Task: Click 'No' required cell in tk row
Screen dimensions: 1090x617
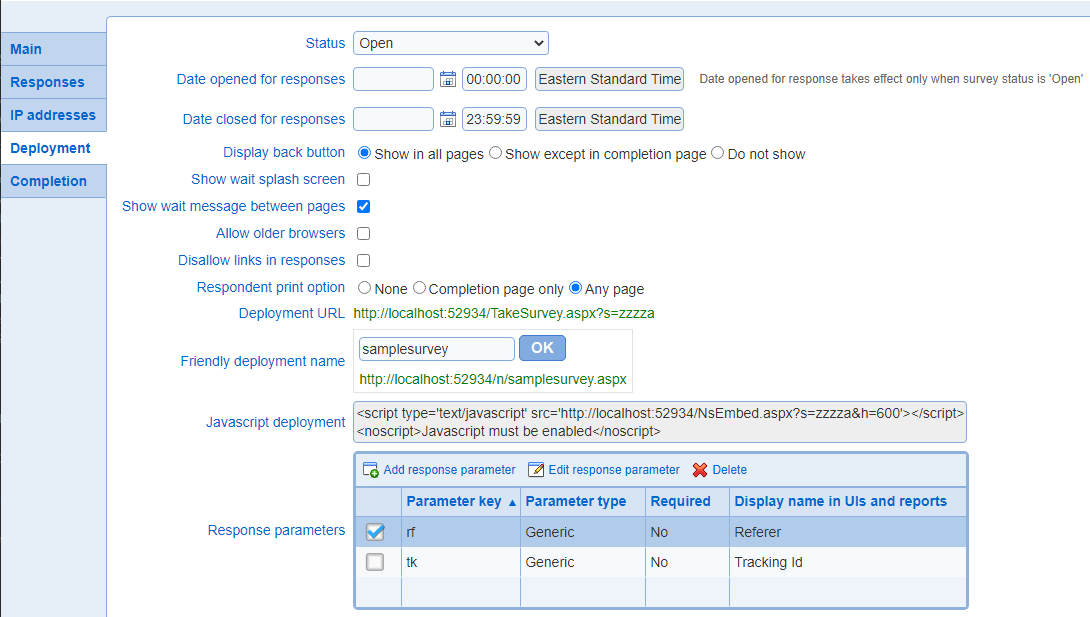Action: click(688, 562)
